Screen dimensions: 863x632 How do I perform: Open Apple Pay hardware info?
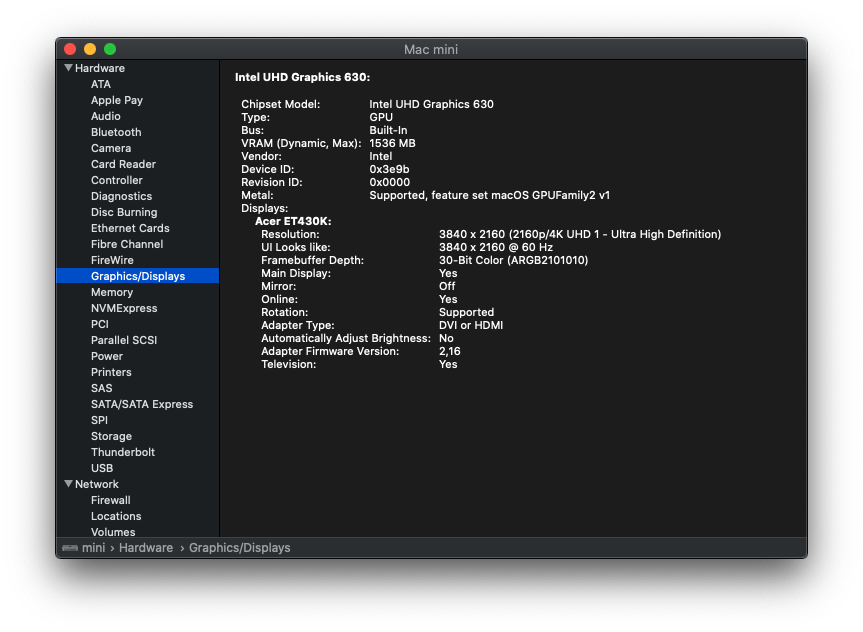click(x=117, y=100)
